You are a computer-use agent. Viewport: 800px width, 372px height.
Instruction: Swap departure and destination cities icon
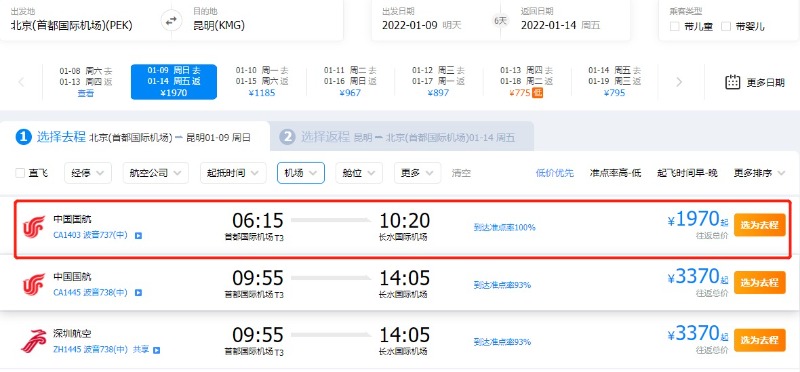click(x=171, y=20)
